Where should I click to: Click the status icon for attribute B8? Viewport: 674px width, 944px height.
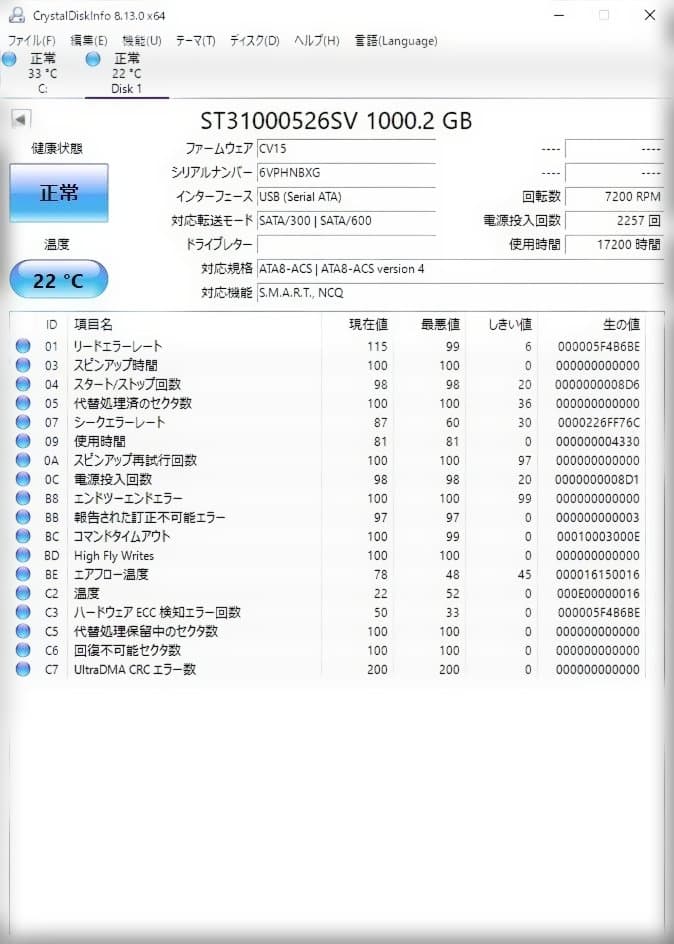pyautogui.click(x=23, y=498)
